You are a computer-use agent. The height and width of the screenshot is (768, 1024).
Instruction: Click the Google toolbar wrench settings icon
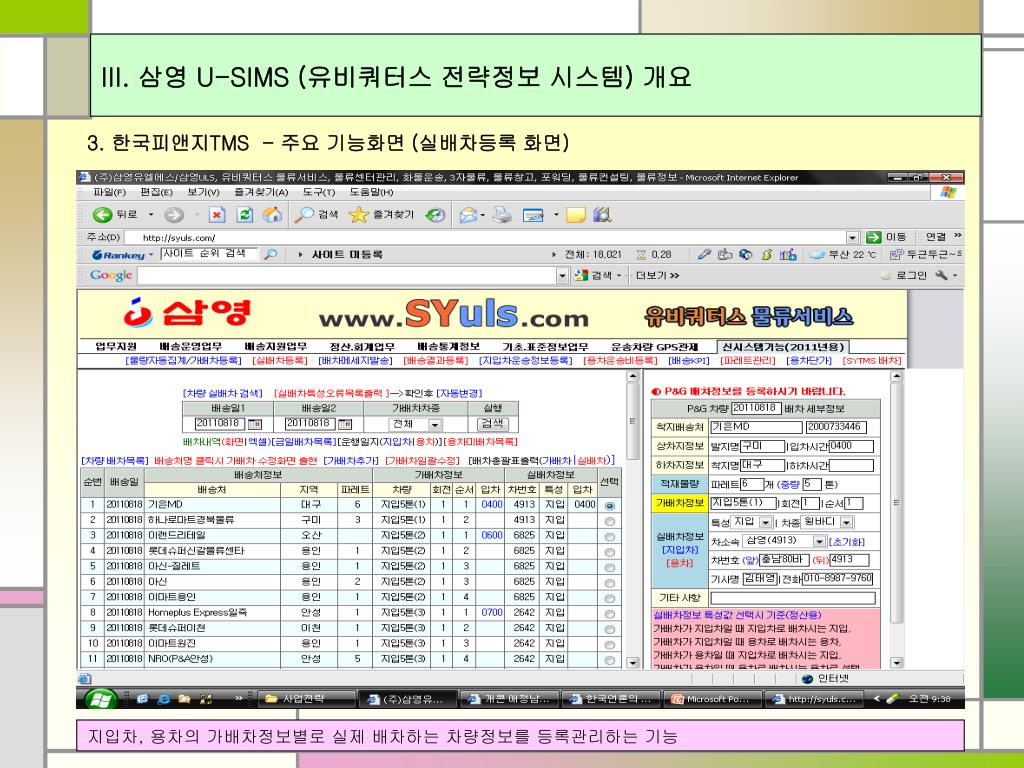pyautogui.click(x=941, y=276)
